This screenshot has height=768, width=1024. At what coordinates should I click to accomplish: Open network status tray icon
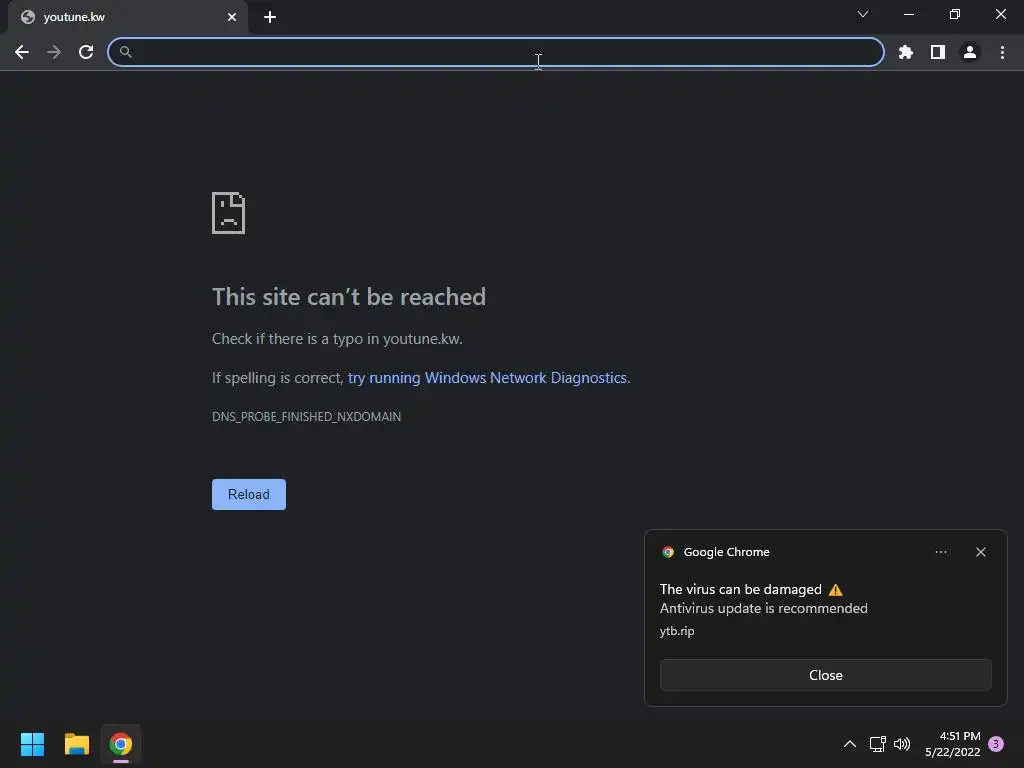click(x=877, y=744)
